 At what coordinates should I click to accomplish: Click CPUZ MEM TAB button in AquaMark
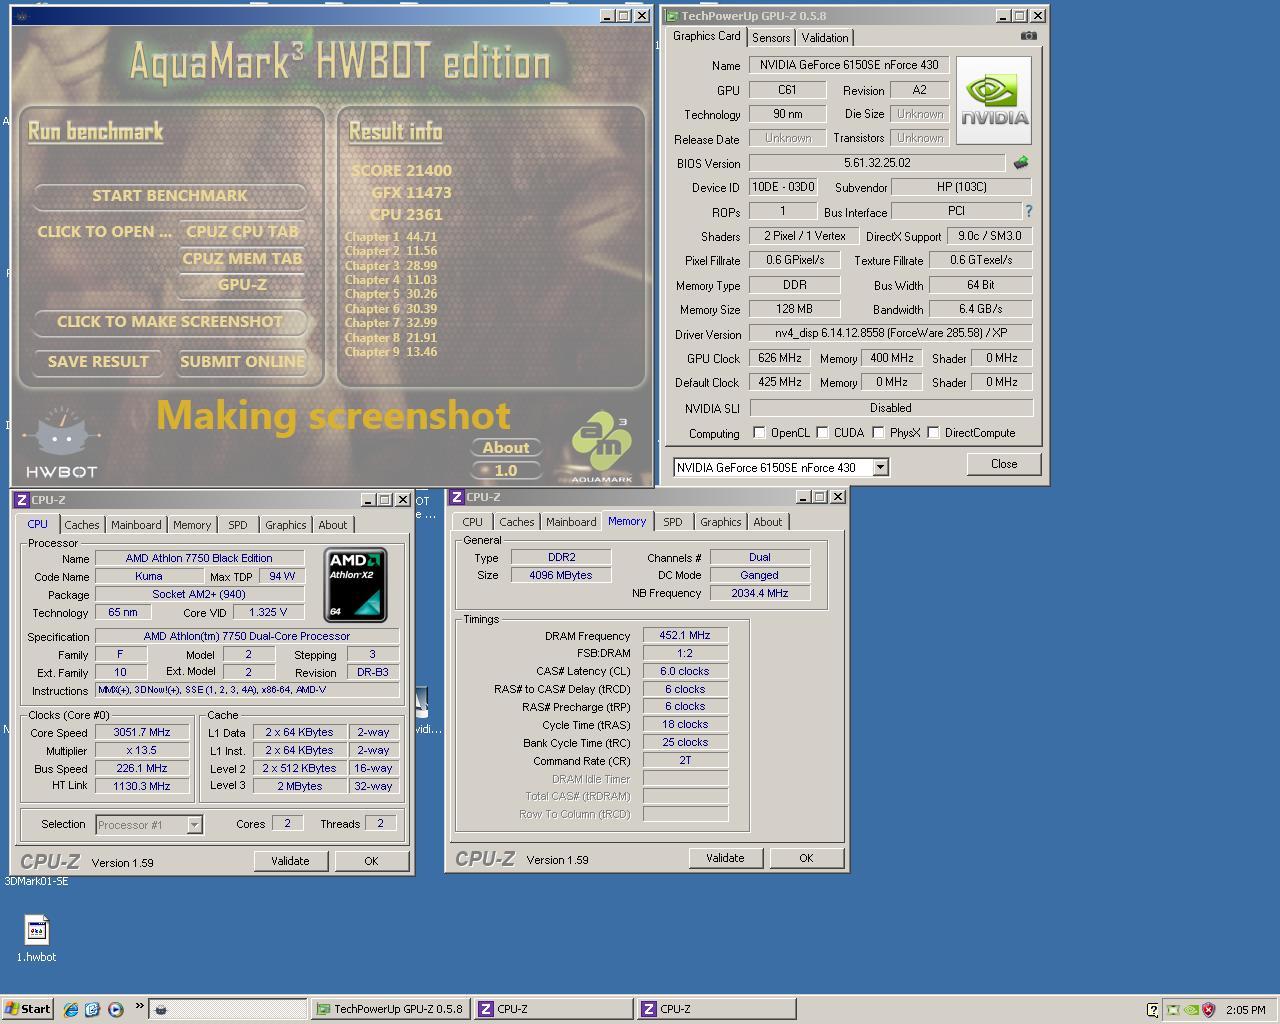coord(242,259)
